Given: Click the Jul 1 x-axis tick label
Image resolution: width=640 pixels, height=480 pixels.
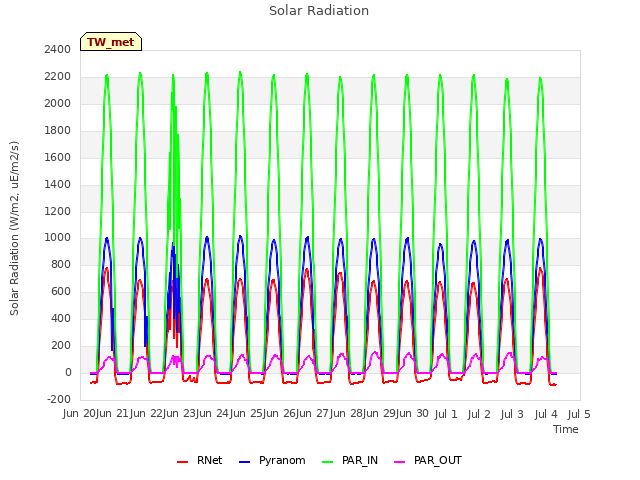Looking at the screenshot, I should [x=446, y=413].
